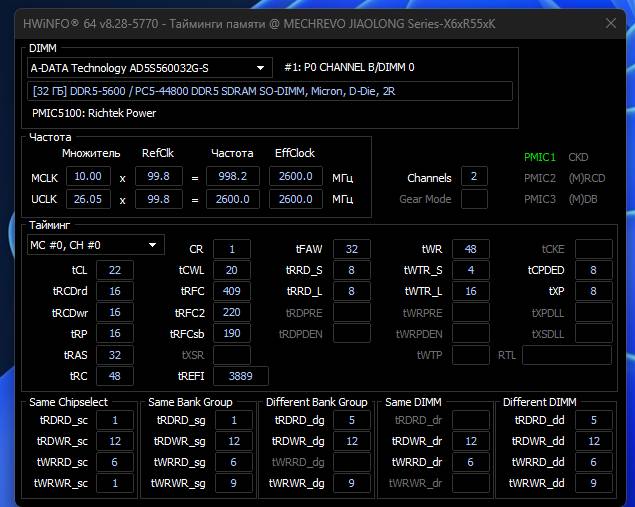
Task: Click the empty Gear Mode box
Action: pyautogui.click(x=473, y=199)
